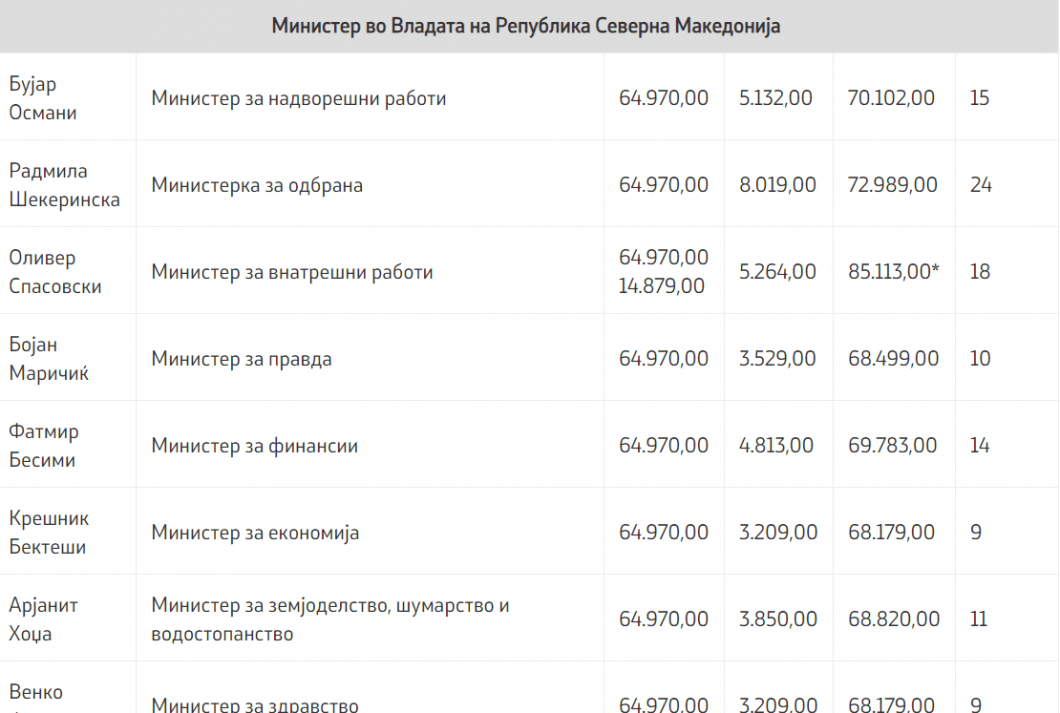Click the total "68.499,00"

pos(894,358)
